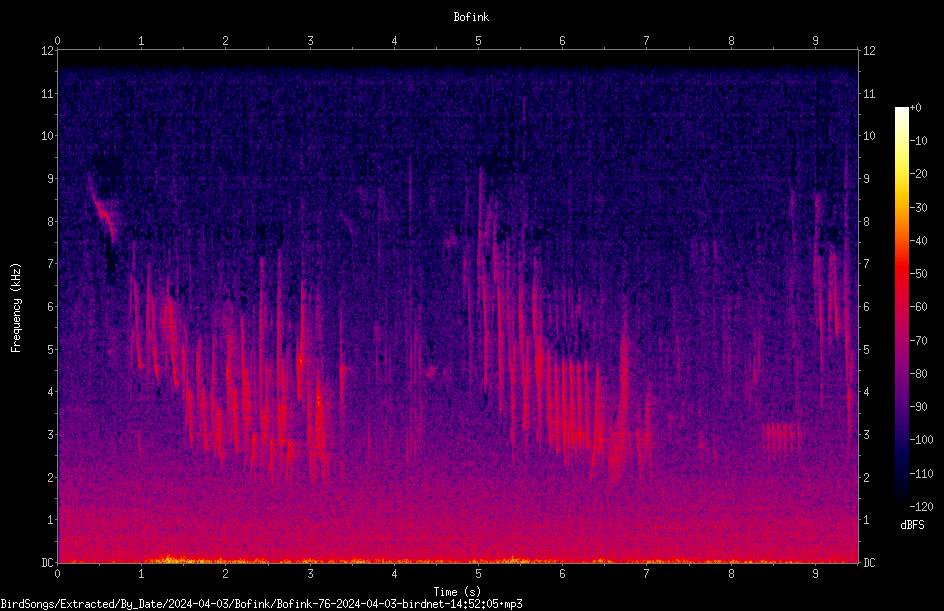Click the -50 label on color scale

[x=918, y=273]
